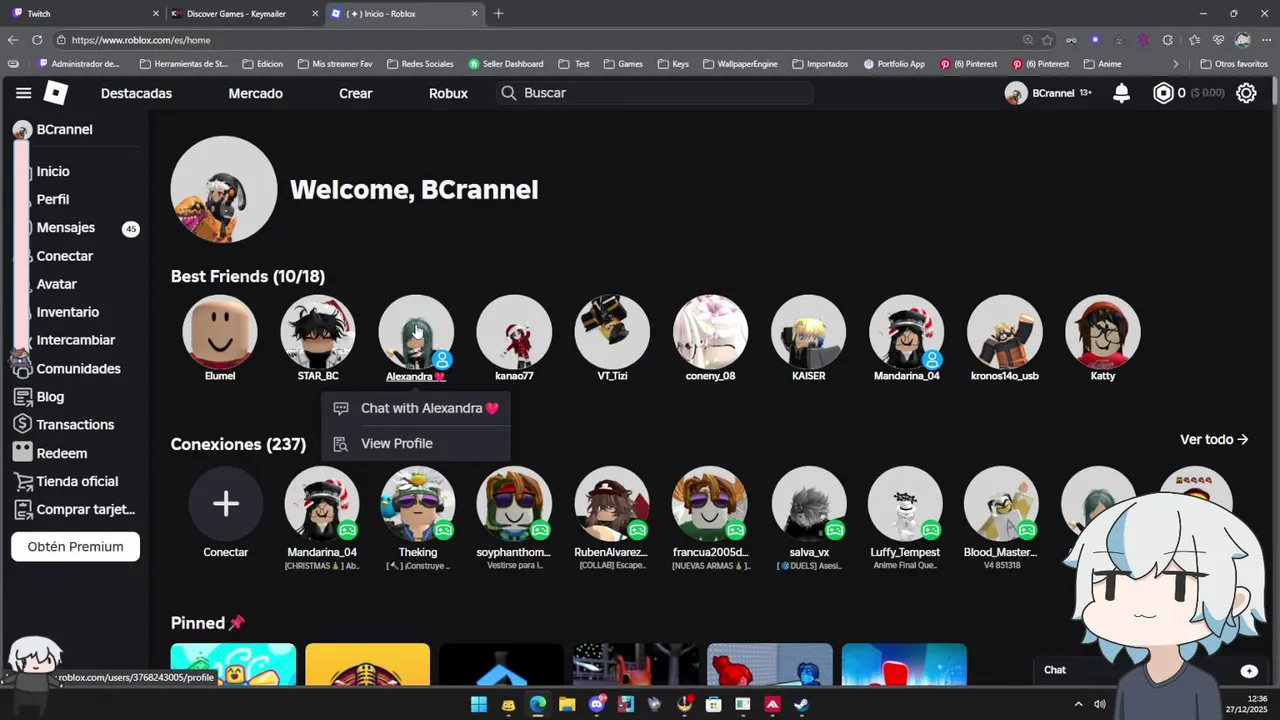Open Steam from the taskbar
This screenshot has width=1280, height=720.
(801, 704)
